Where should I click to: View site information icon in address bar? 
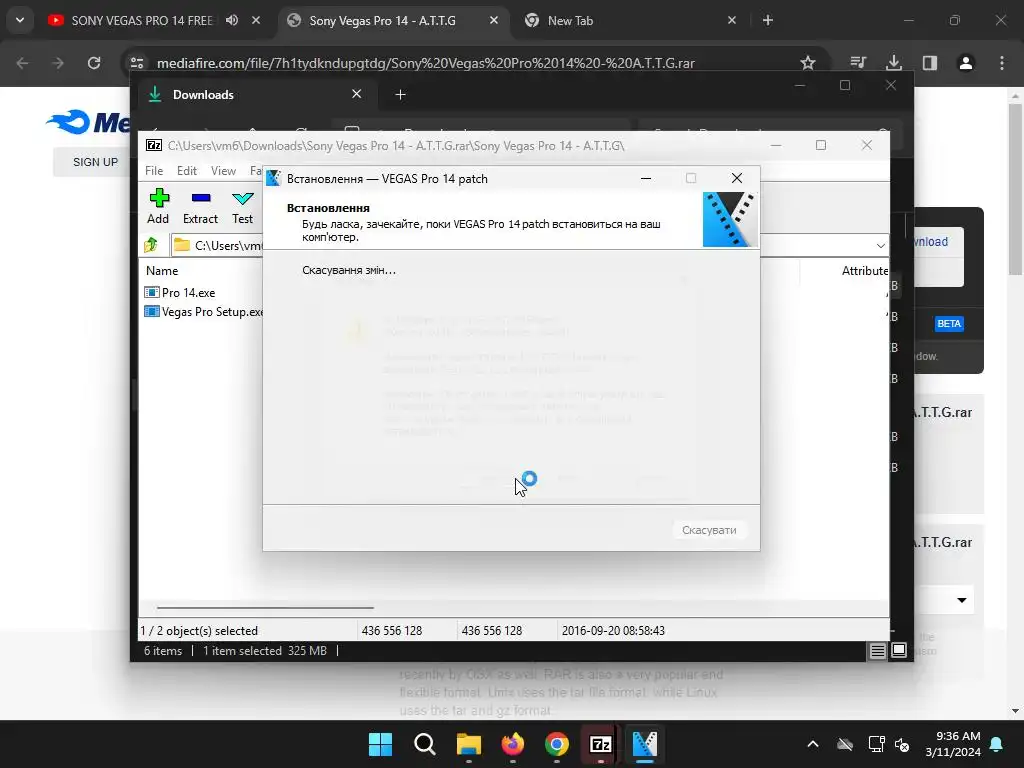[137, 63]
